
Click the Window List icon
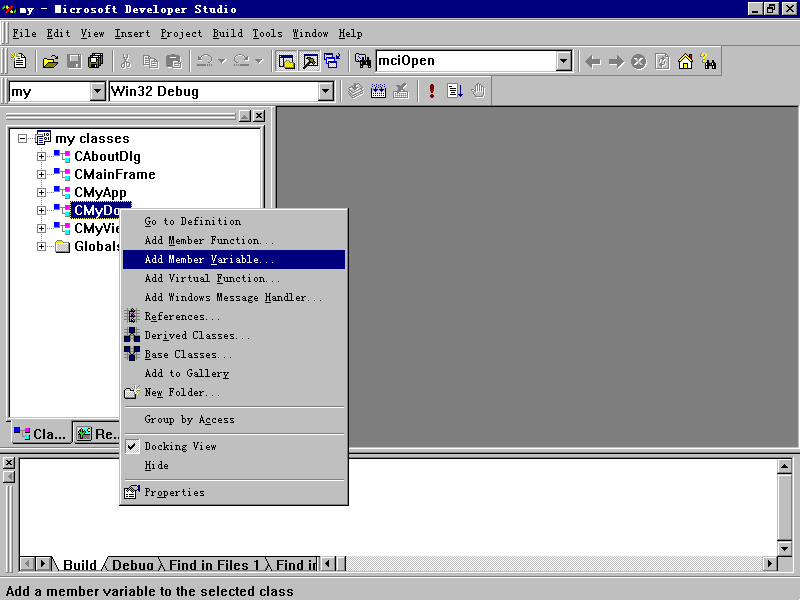[332, 61]
